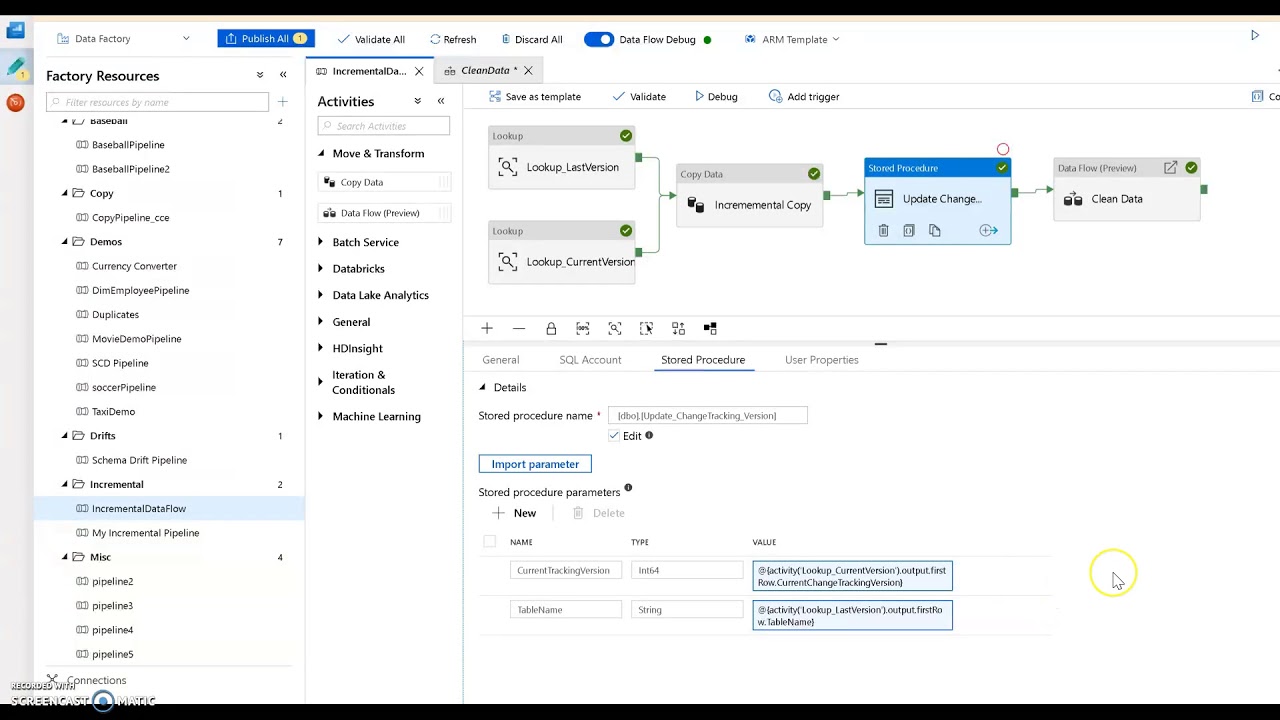Delete the Update Change stored procedure activity
The height and width of the screenshot is (720, 1280).
point(883,231)
